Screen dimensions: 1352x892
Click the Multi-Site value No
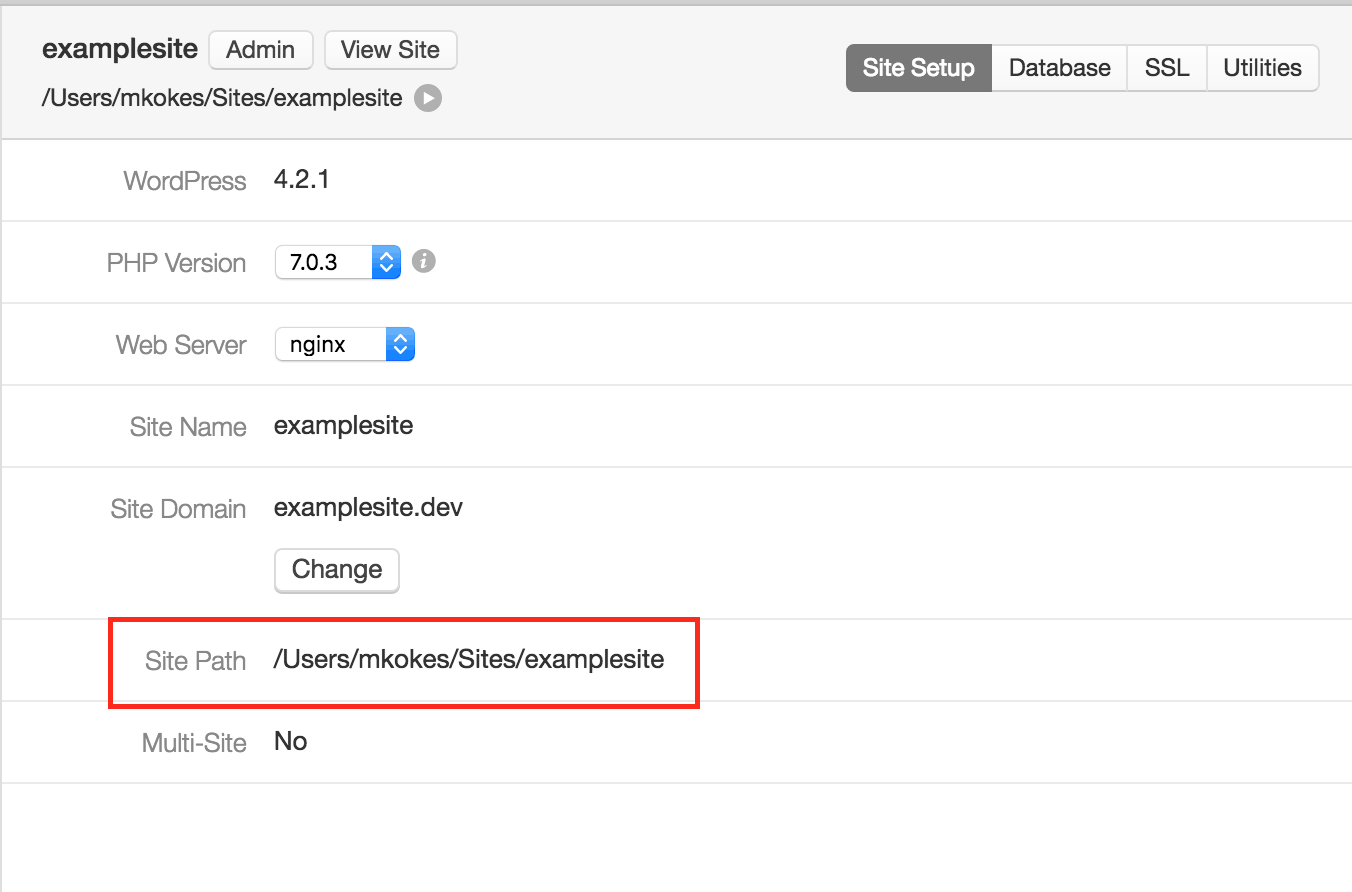[290, 742]
